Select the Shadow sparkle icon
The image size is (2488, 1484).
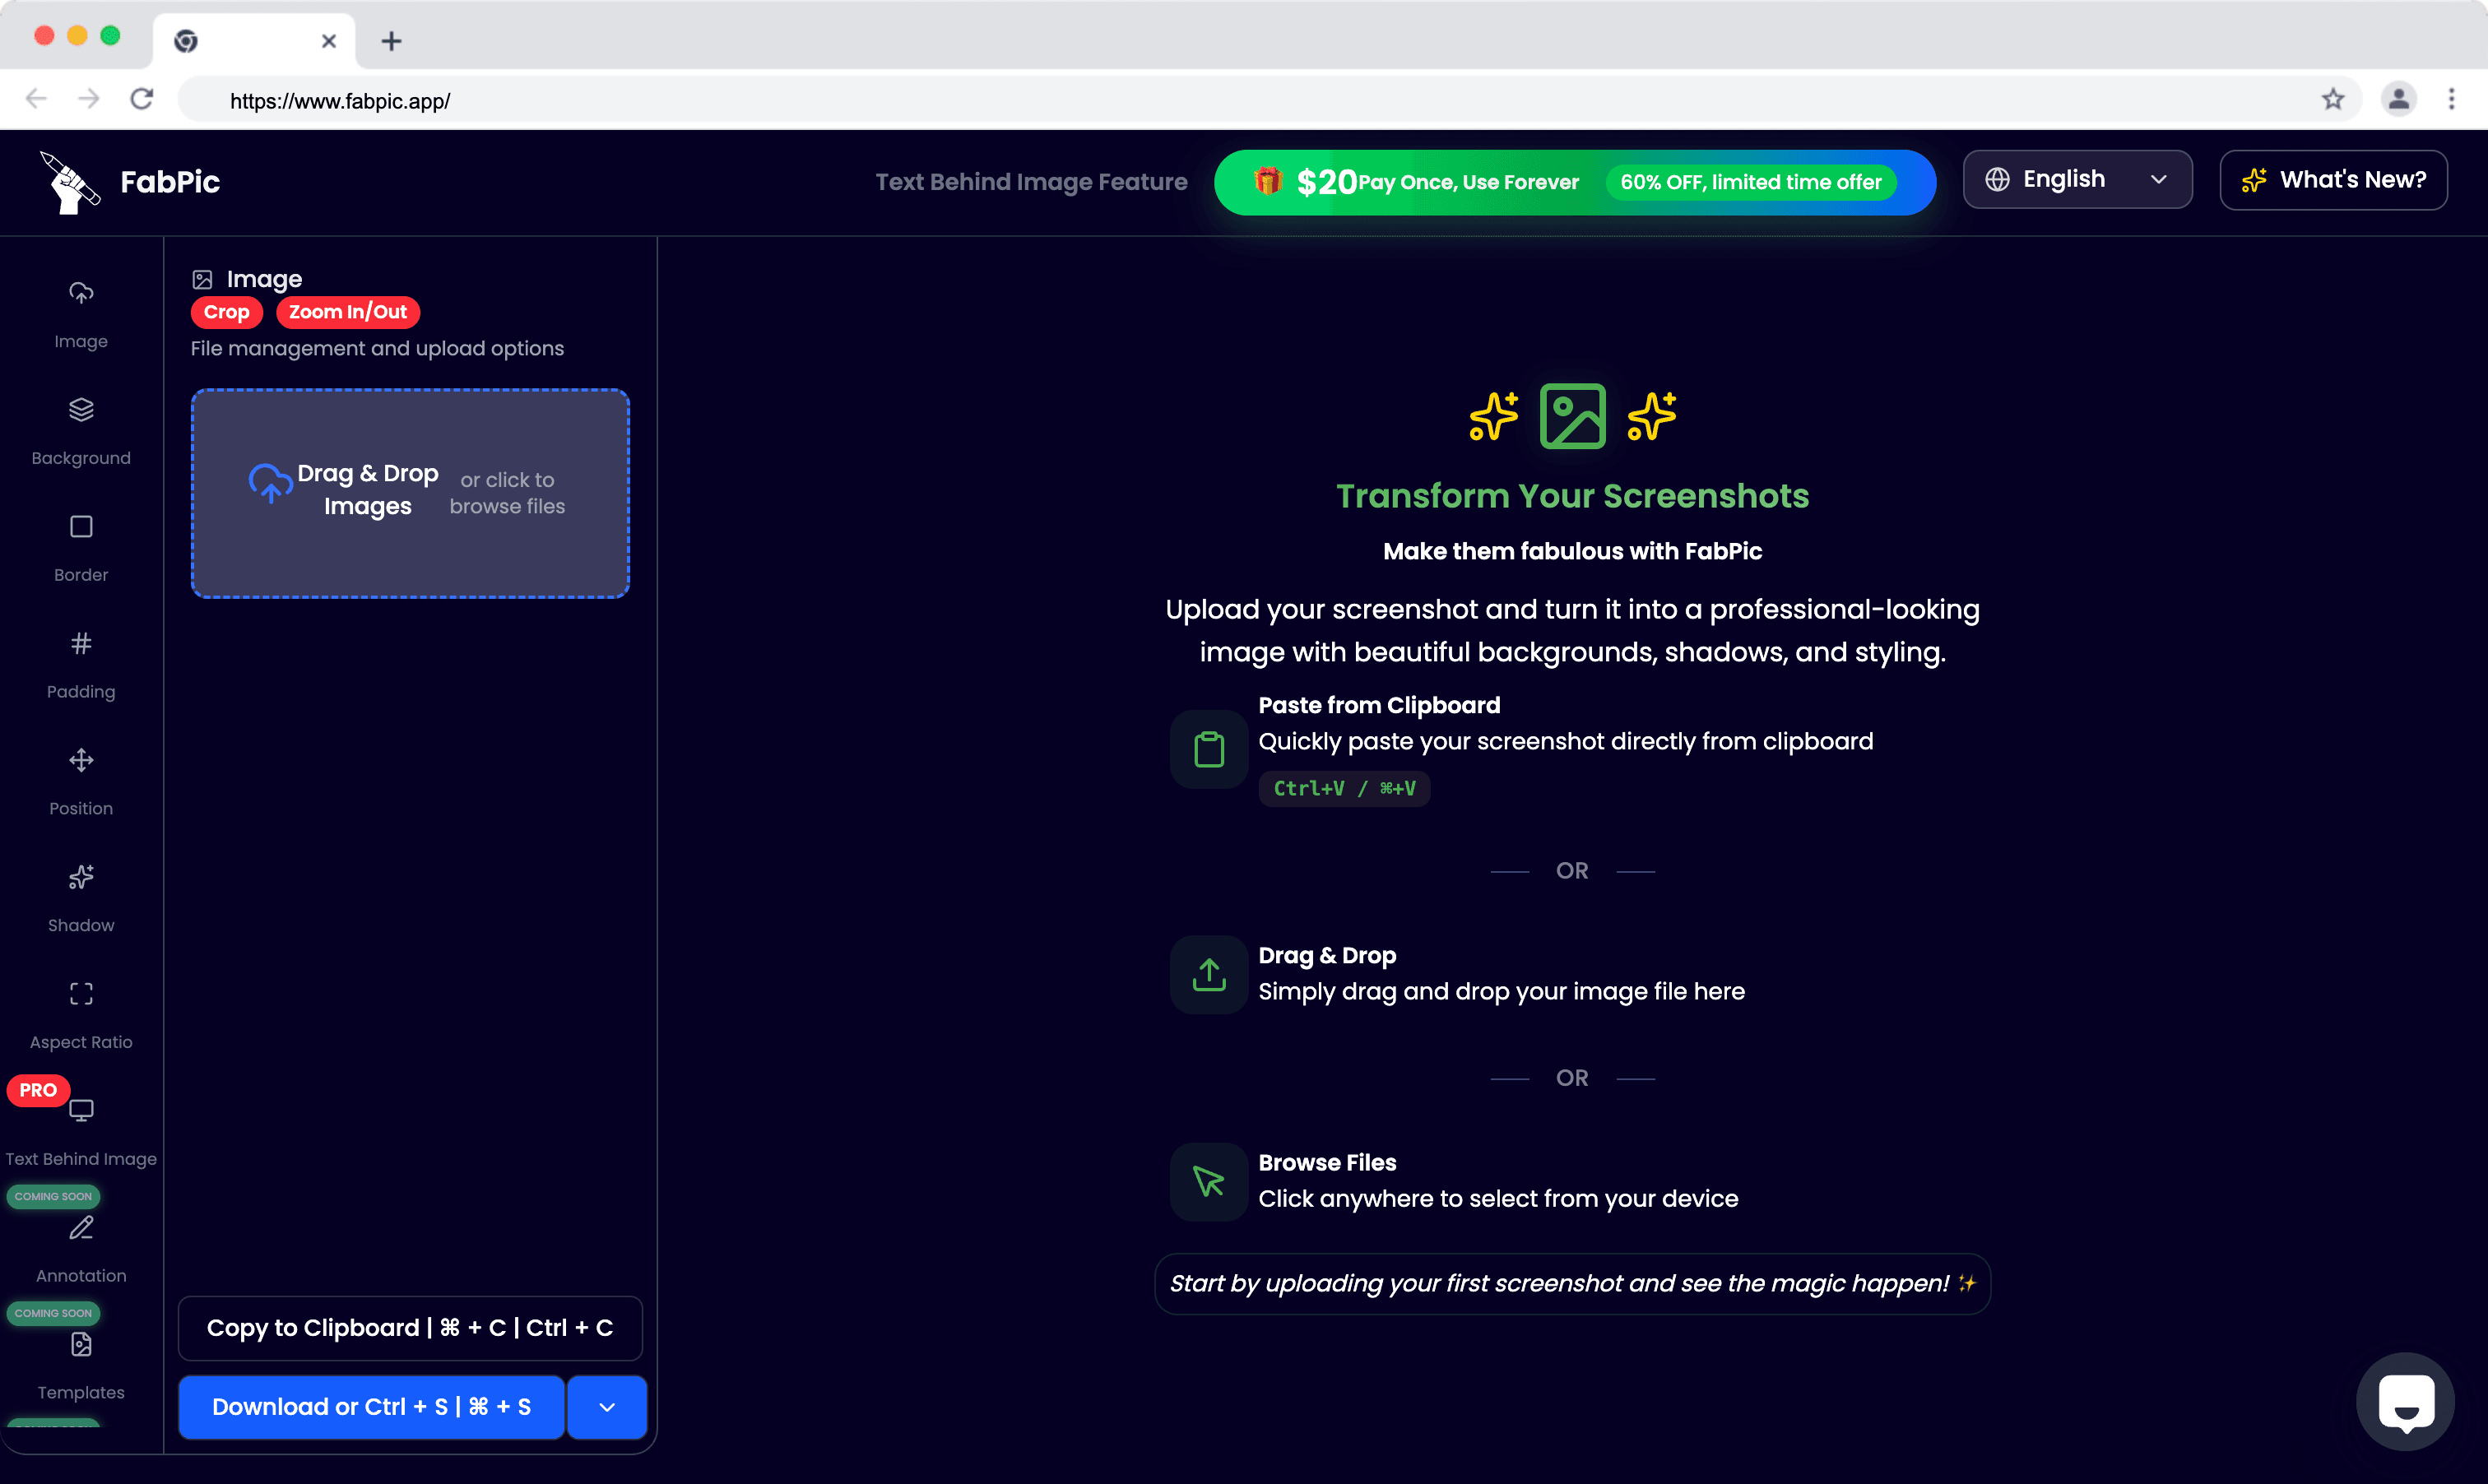tap(81, 877)
